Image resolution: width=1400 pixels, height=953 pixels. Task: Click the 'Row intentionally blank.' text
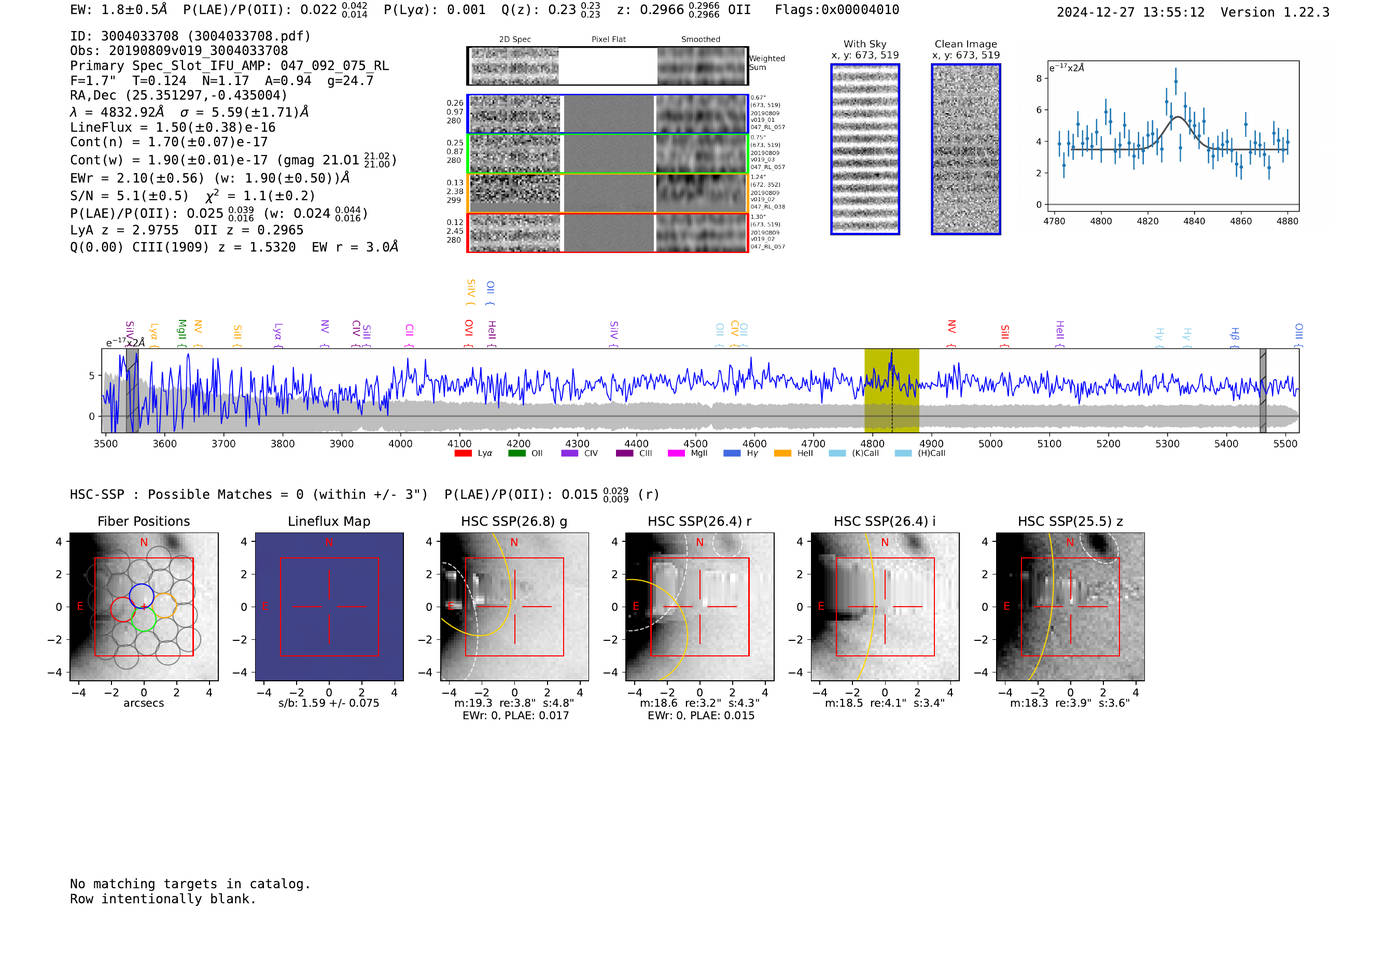click(163, 899)
